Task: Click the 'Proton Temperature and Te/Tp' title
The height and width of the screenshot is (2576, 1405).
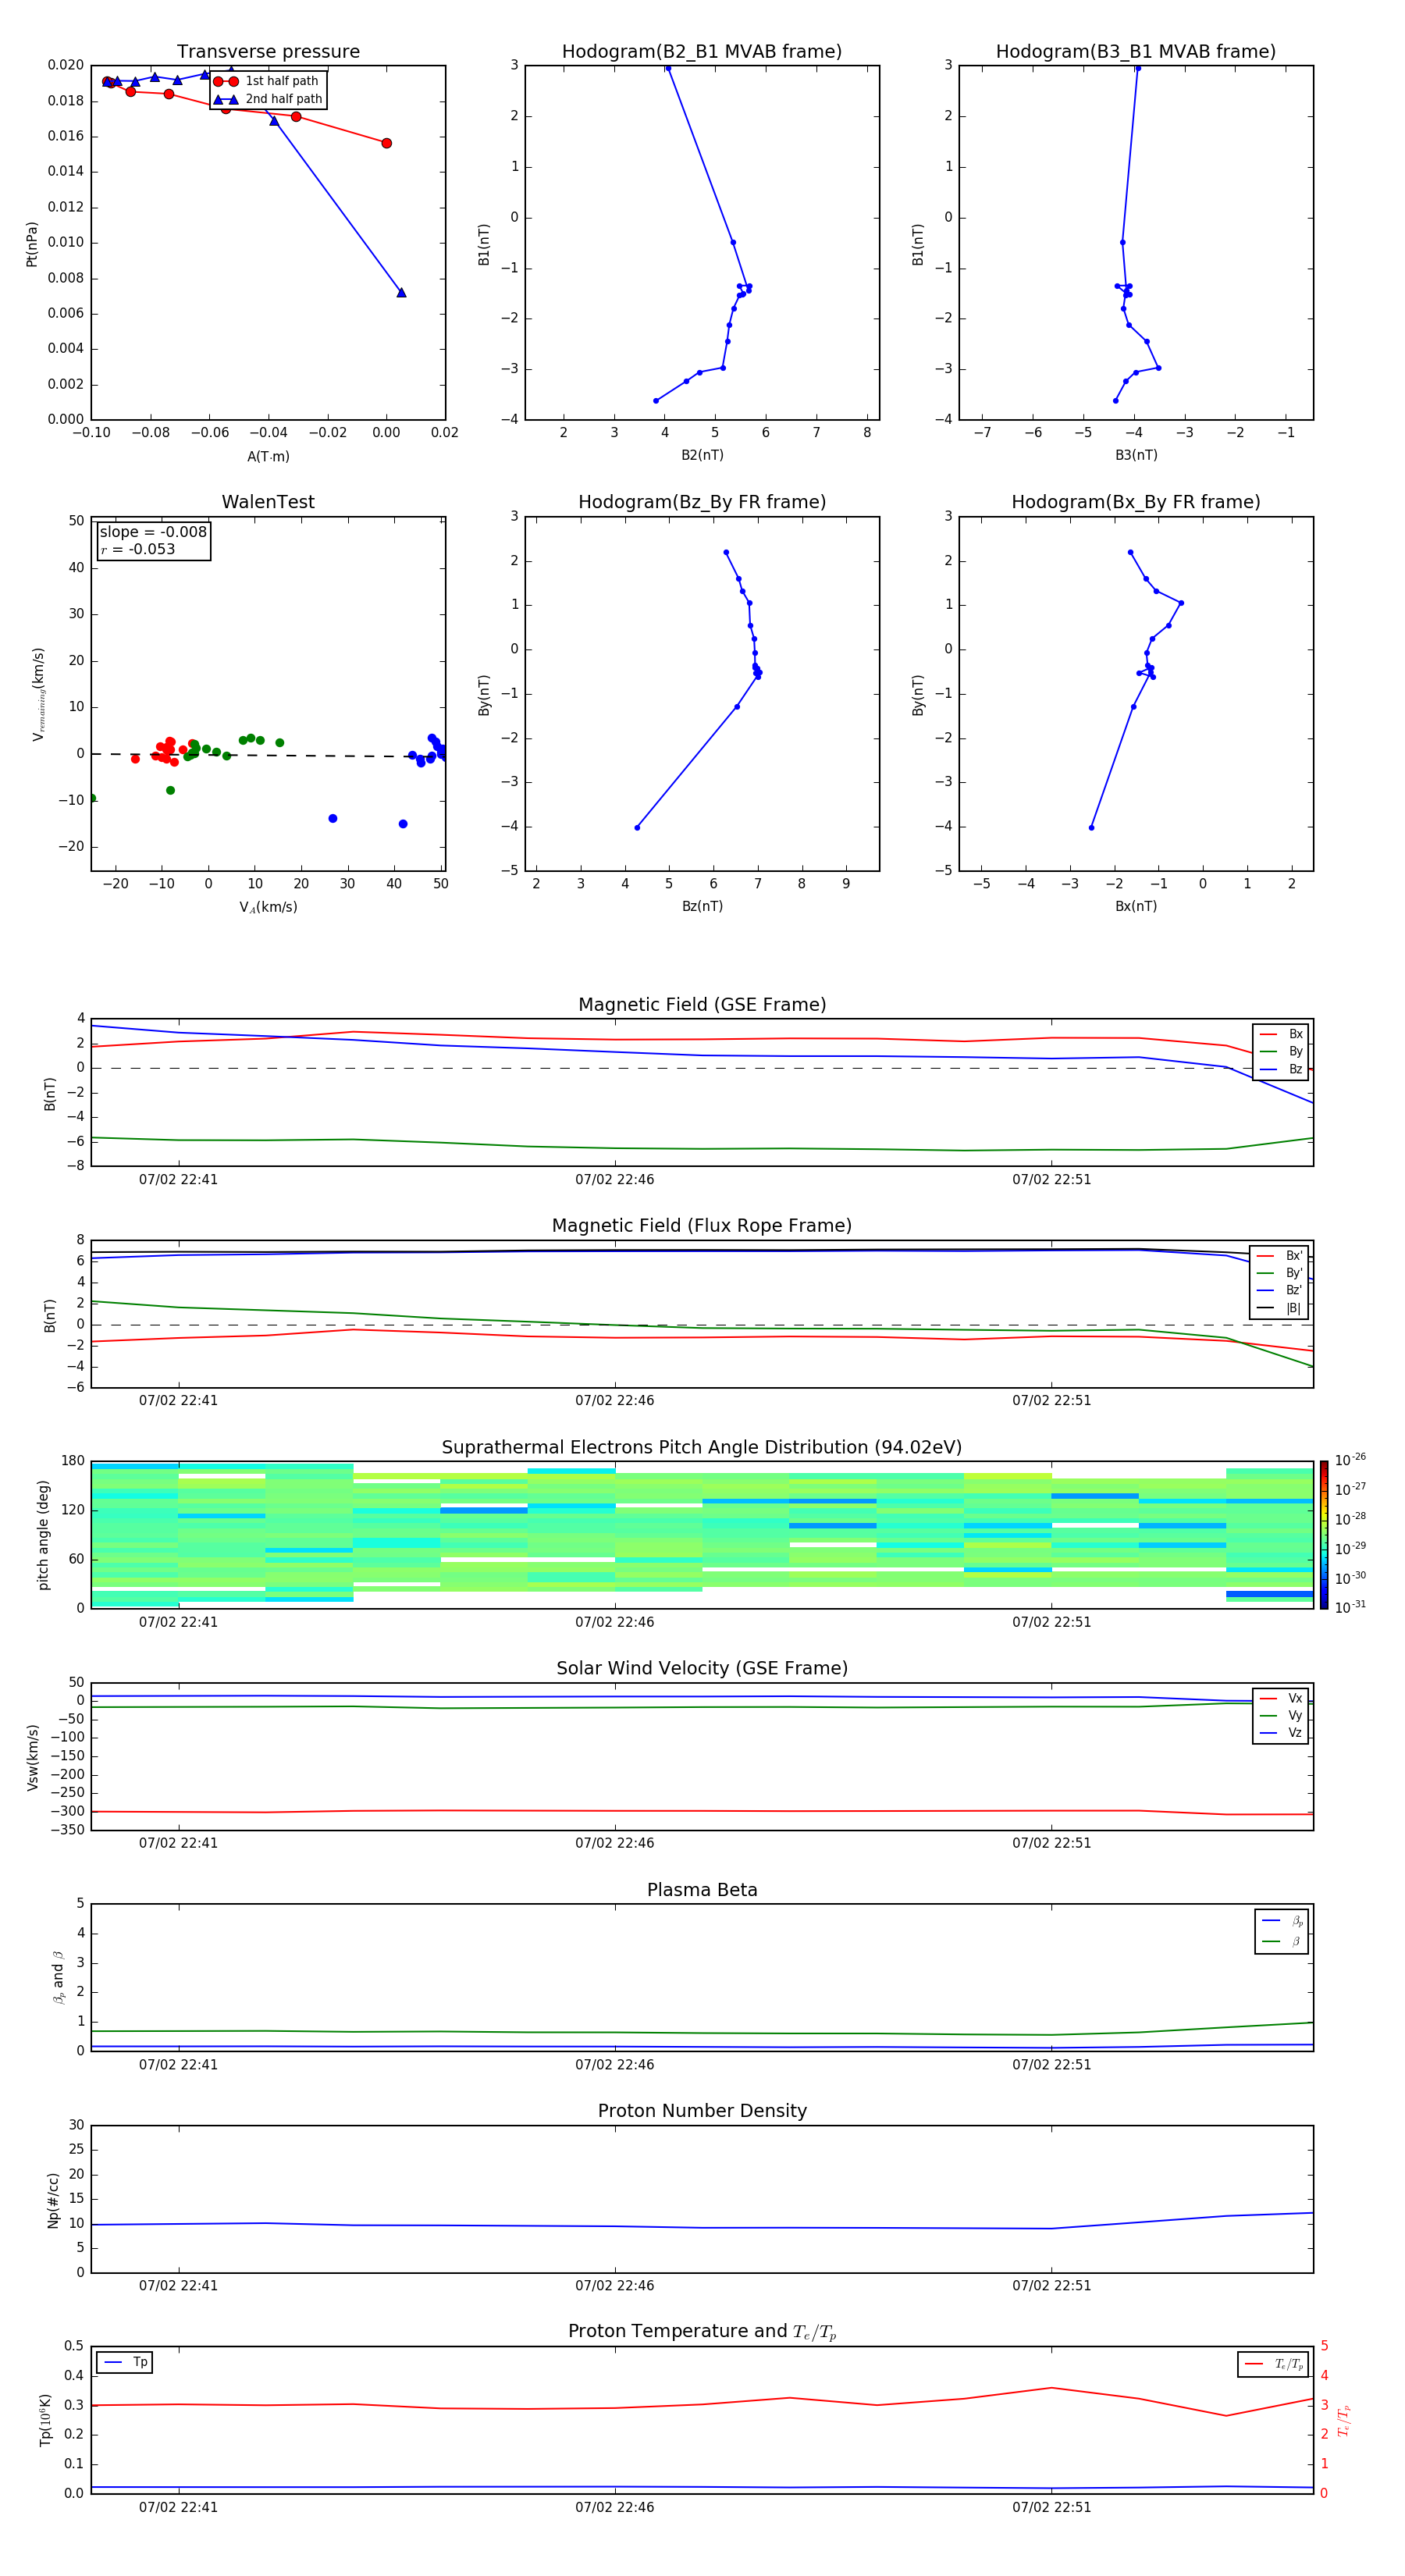Action: point(702,2331)
